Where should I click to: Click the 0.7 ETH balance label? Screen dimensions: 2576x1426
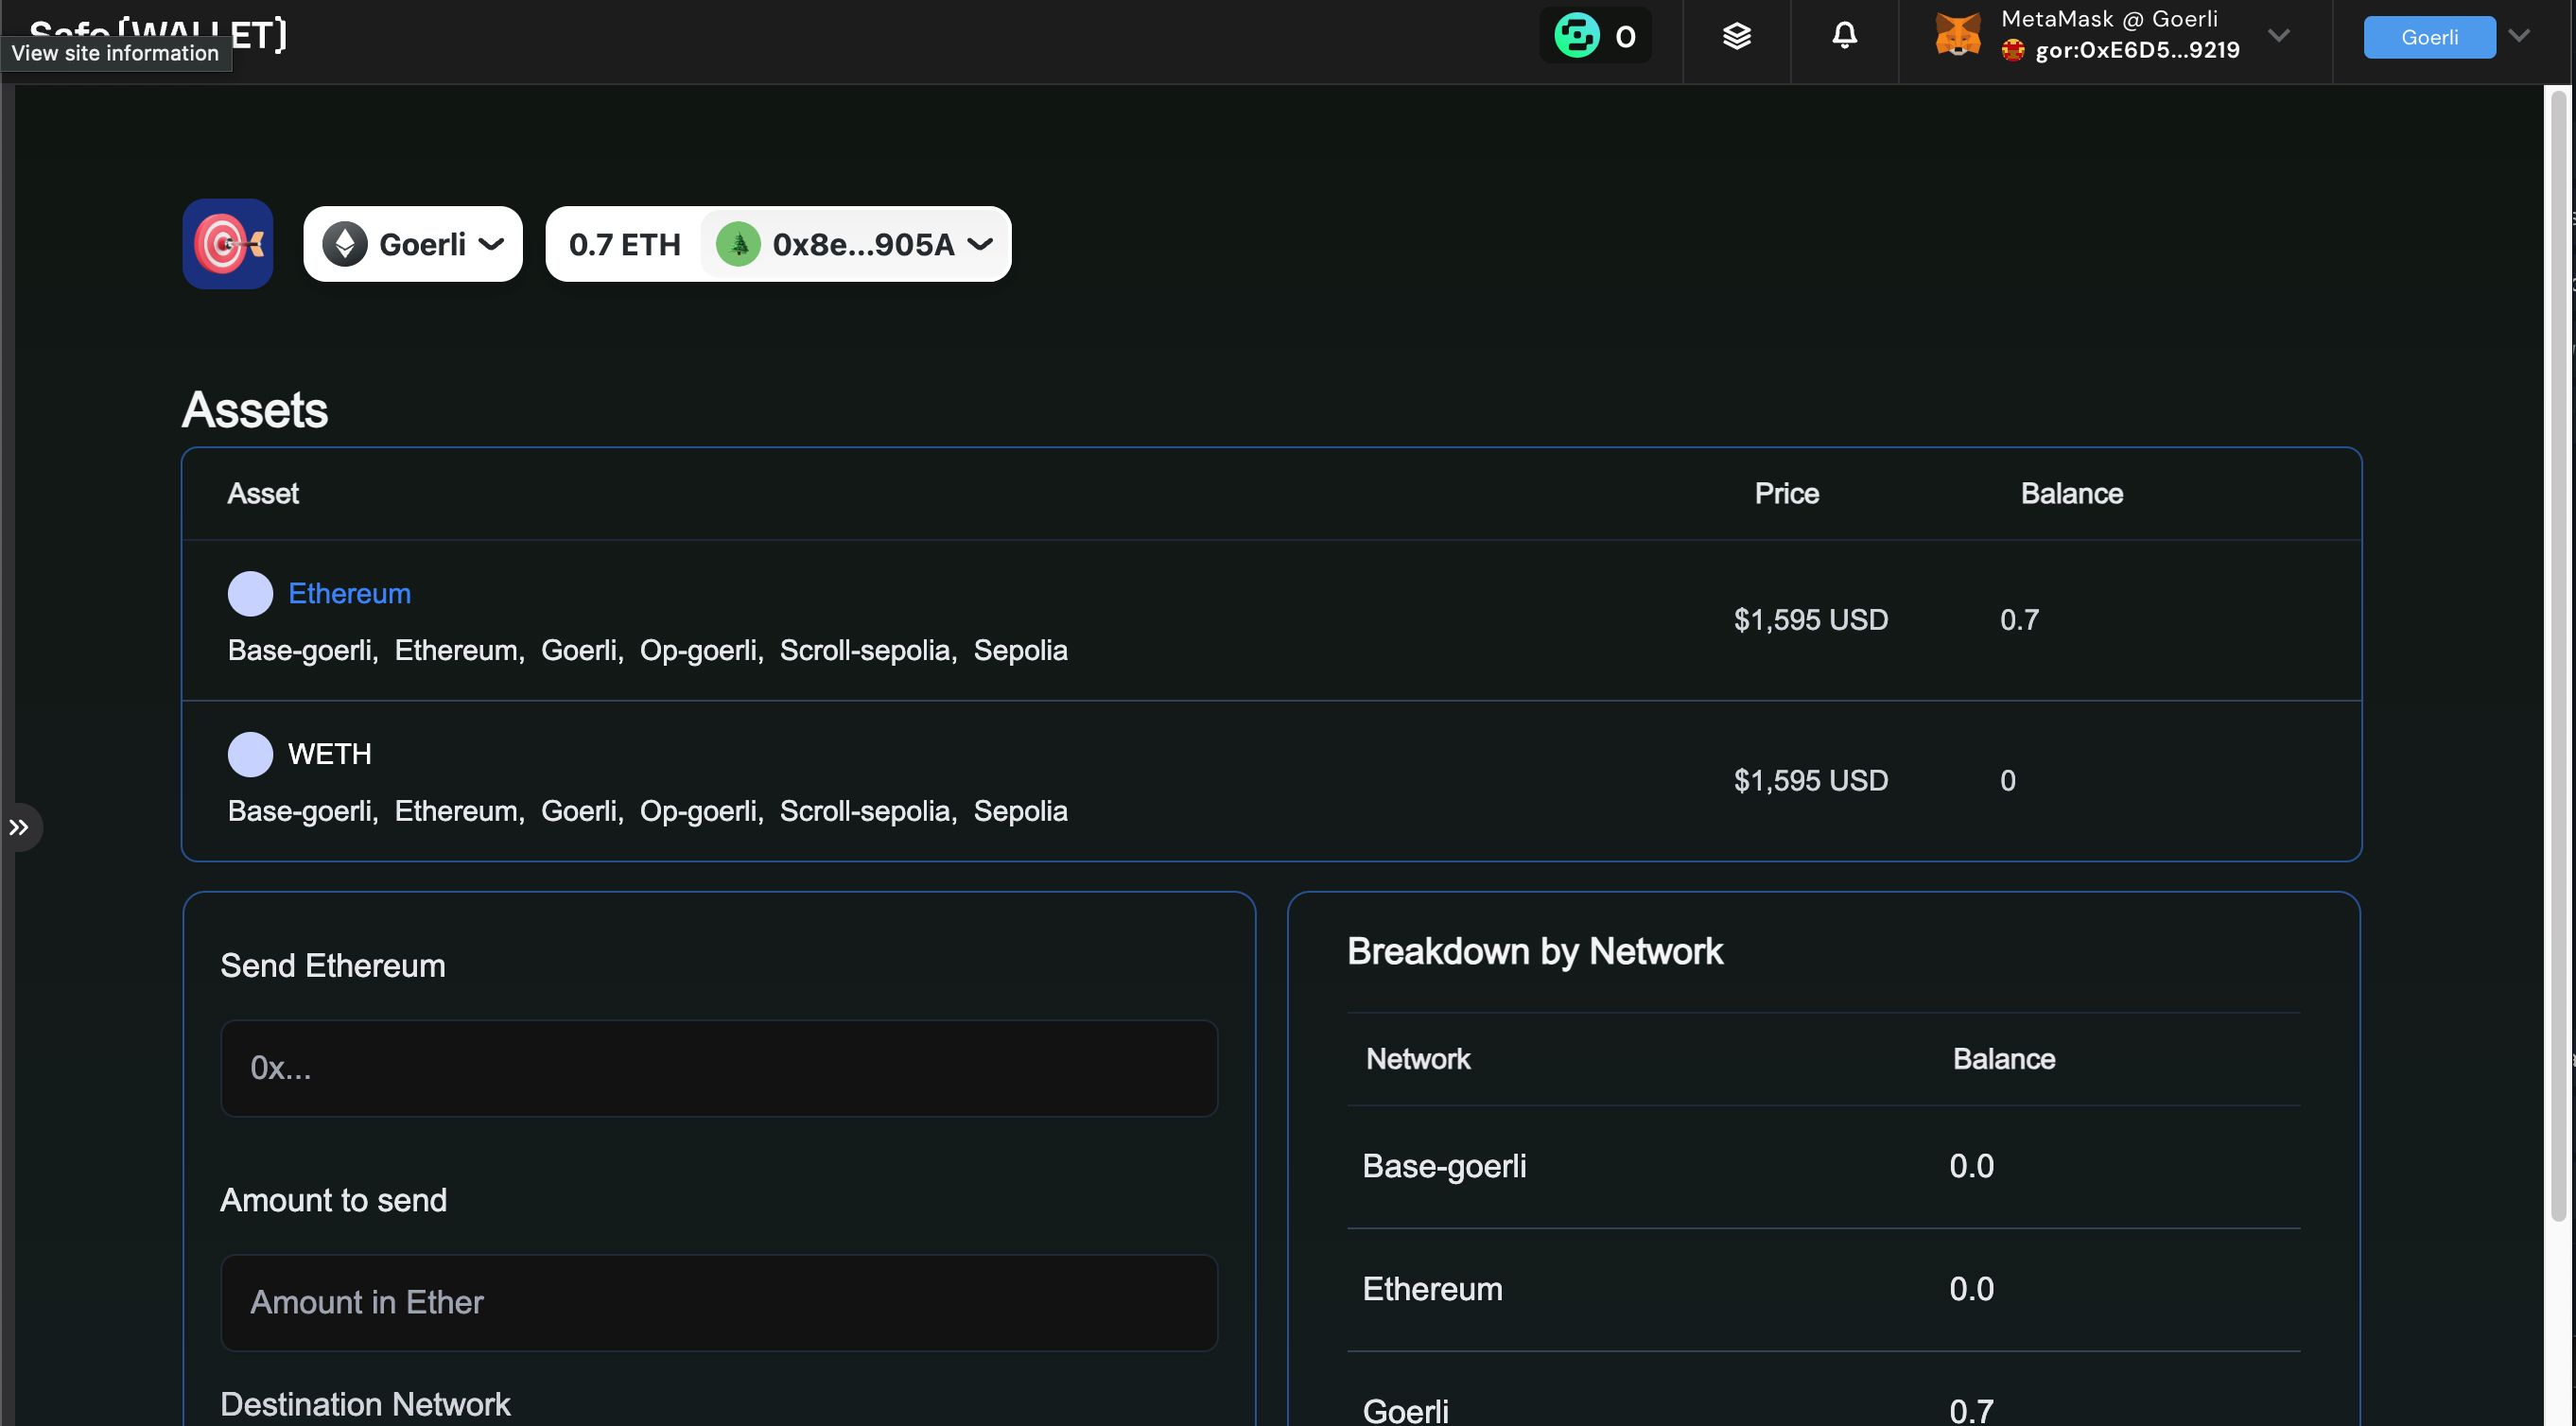coord(624,244)
